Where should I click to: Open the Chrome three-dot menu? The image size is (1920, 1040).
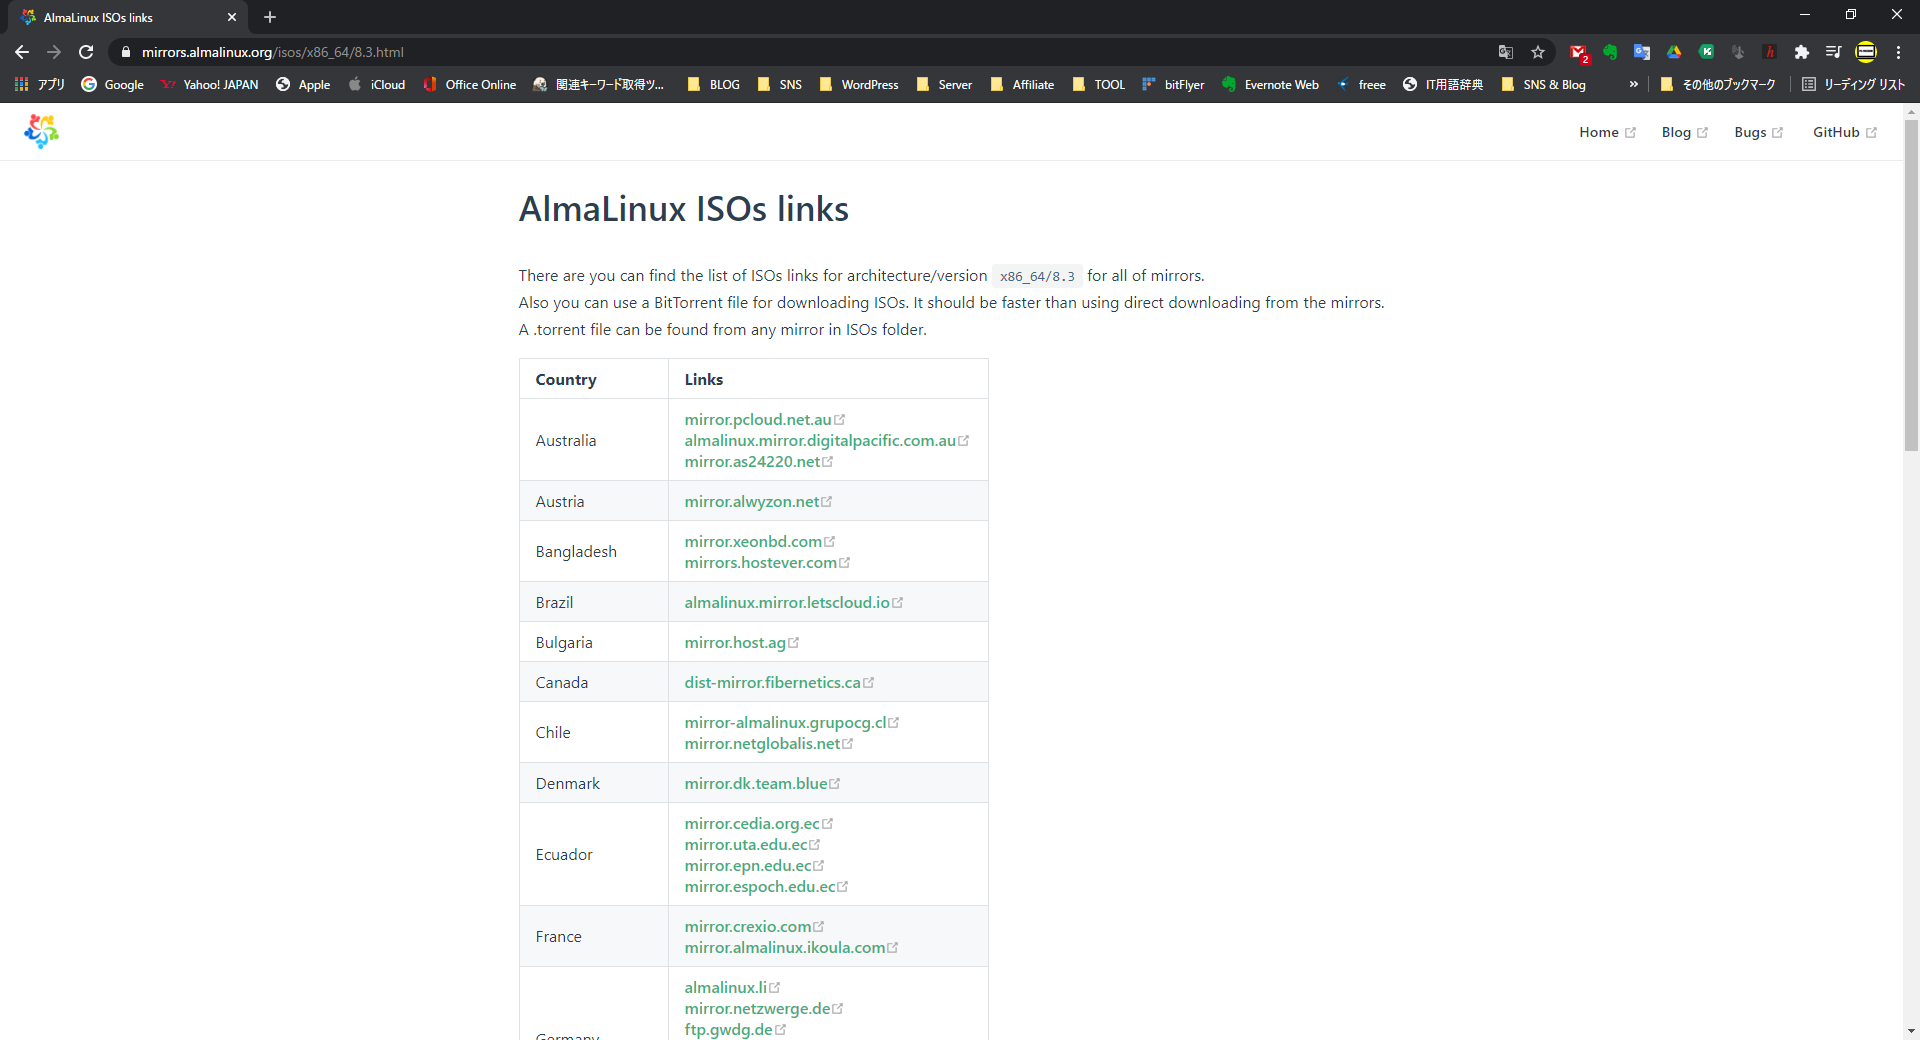1898,52
